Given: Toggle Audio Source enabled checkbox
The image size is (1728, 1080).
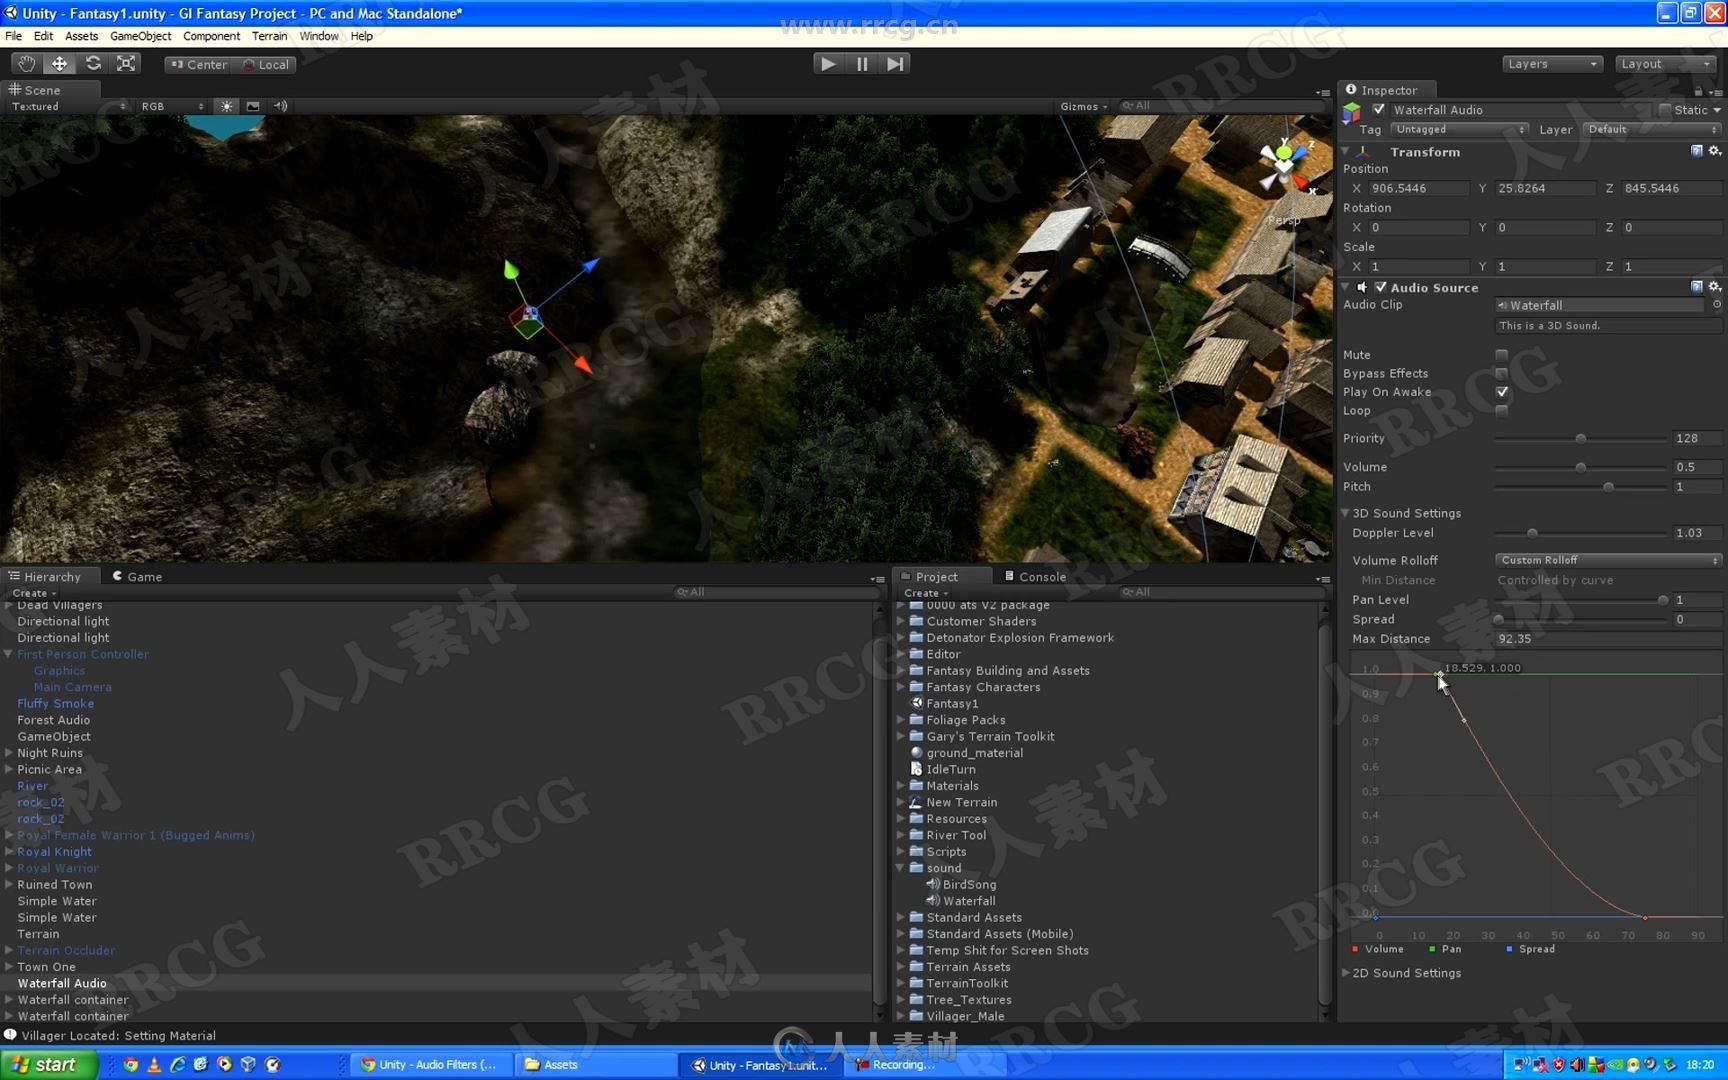Looking at the screenshot, I should coord(1381,287).
